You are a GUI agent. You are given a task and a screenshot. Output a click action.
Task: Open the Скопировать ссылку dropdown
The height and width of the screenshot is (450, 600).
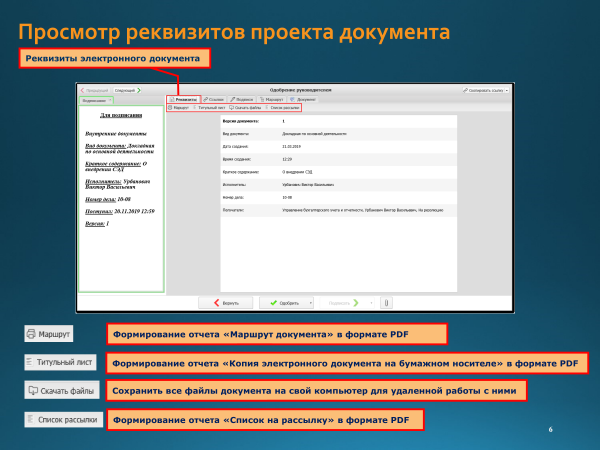pyautogui.click(x=486, y=90)
